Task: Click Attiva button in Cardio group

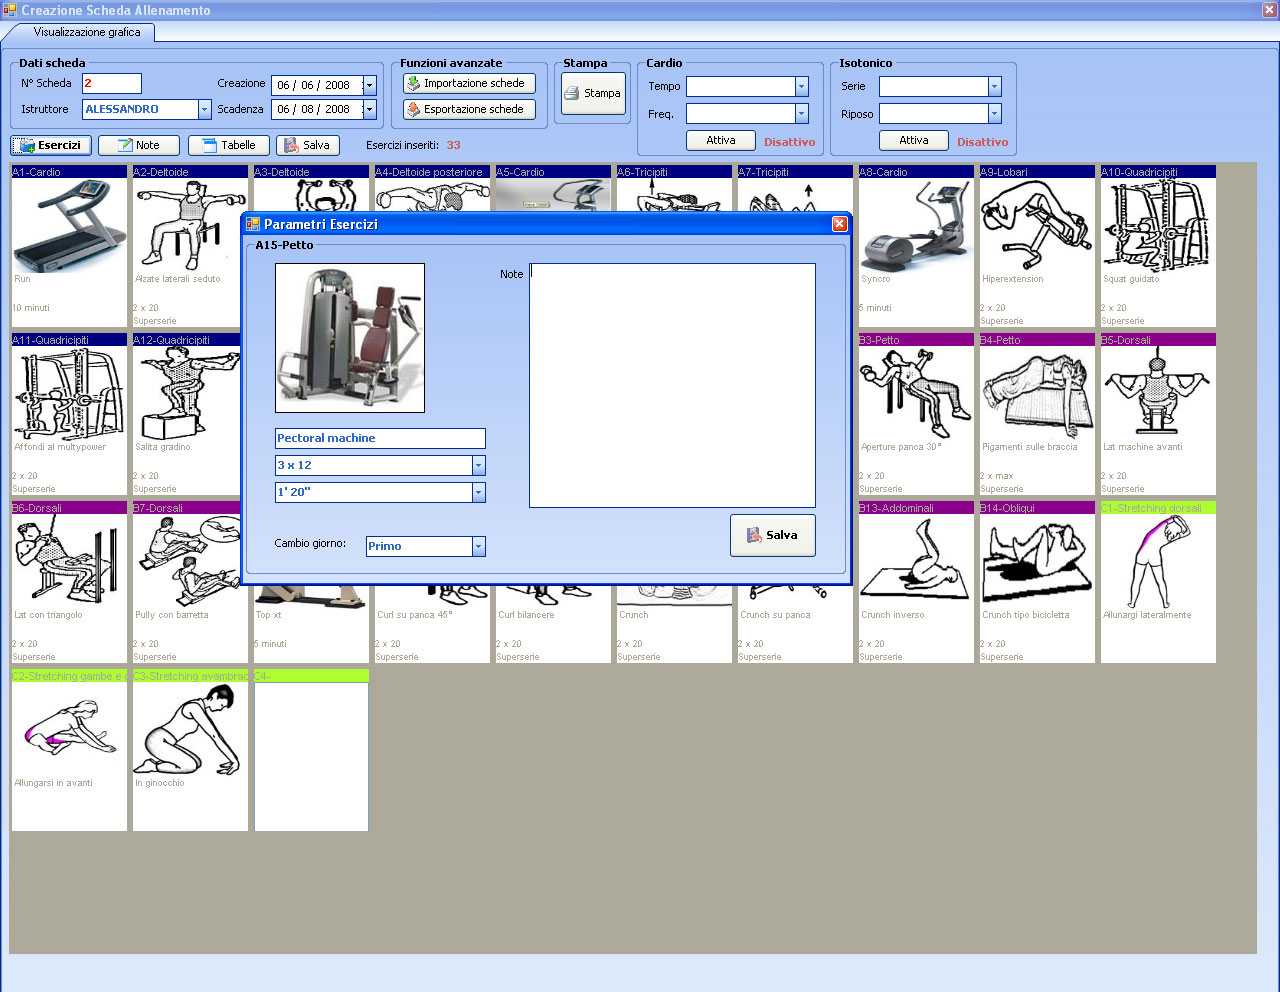Action: (720, 140)
